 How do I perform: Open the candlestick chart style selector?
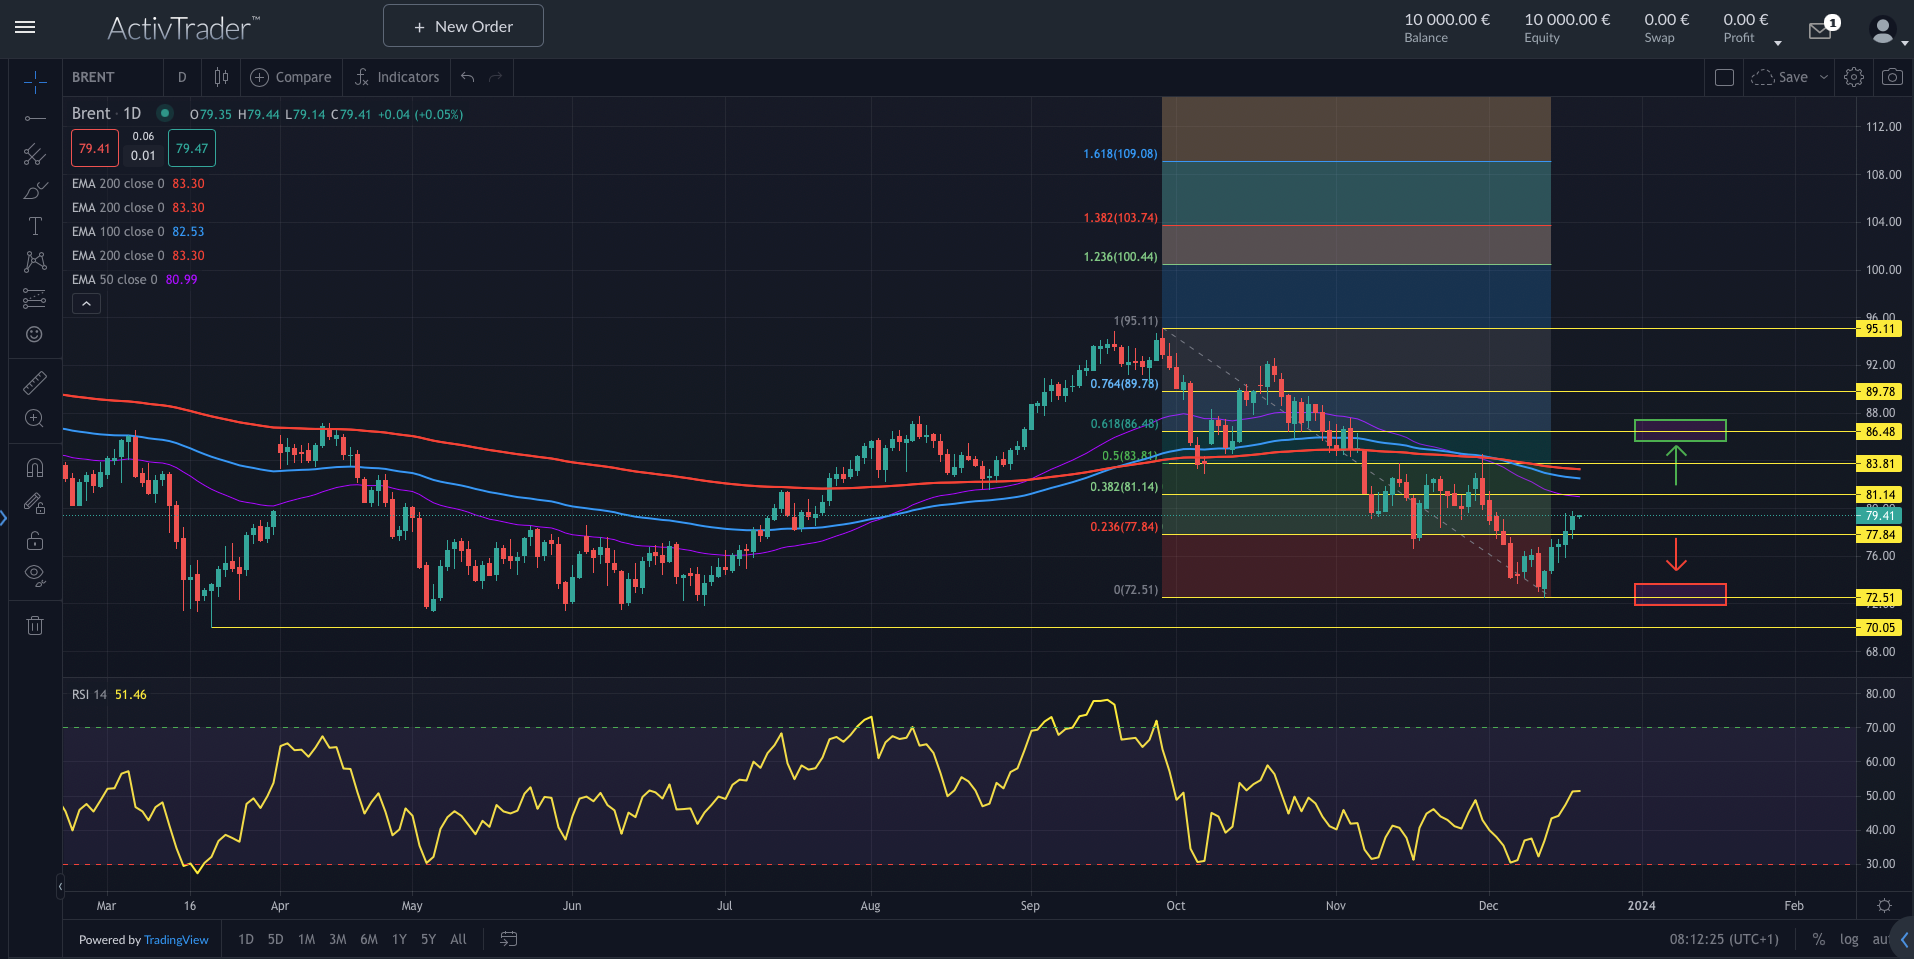point(221,77)
